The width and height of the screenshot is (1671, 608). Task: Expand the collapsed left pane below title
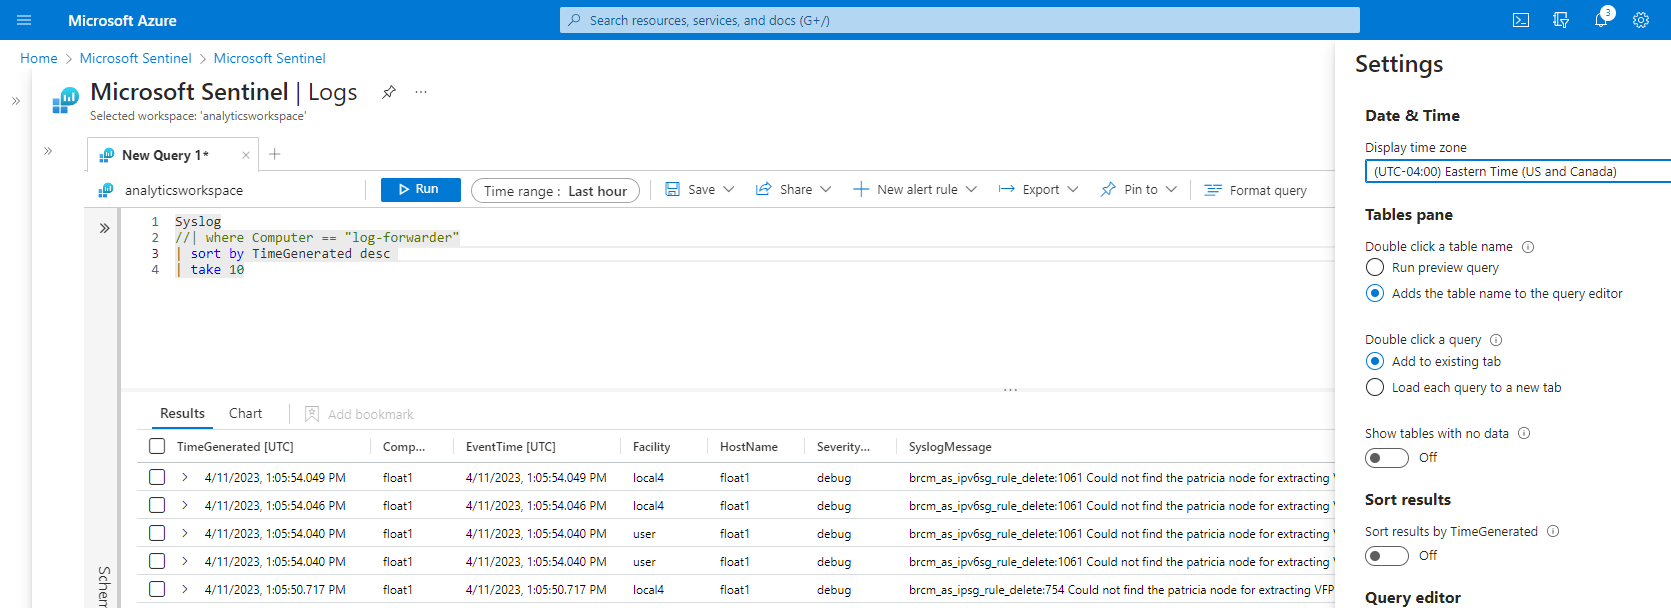[48, 151]
